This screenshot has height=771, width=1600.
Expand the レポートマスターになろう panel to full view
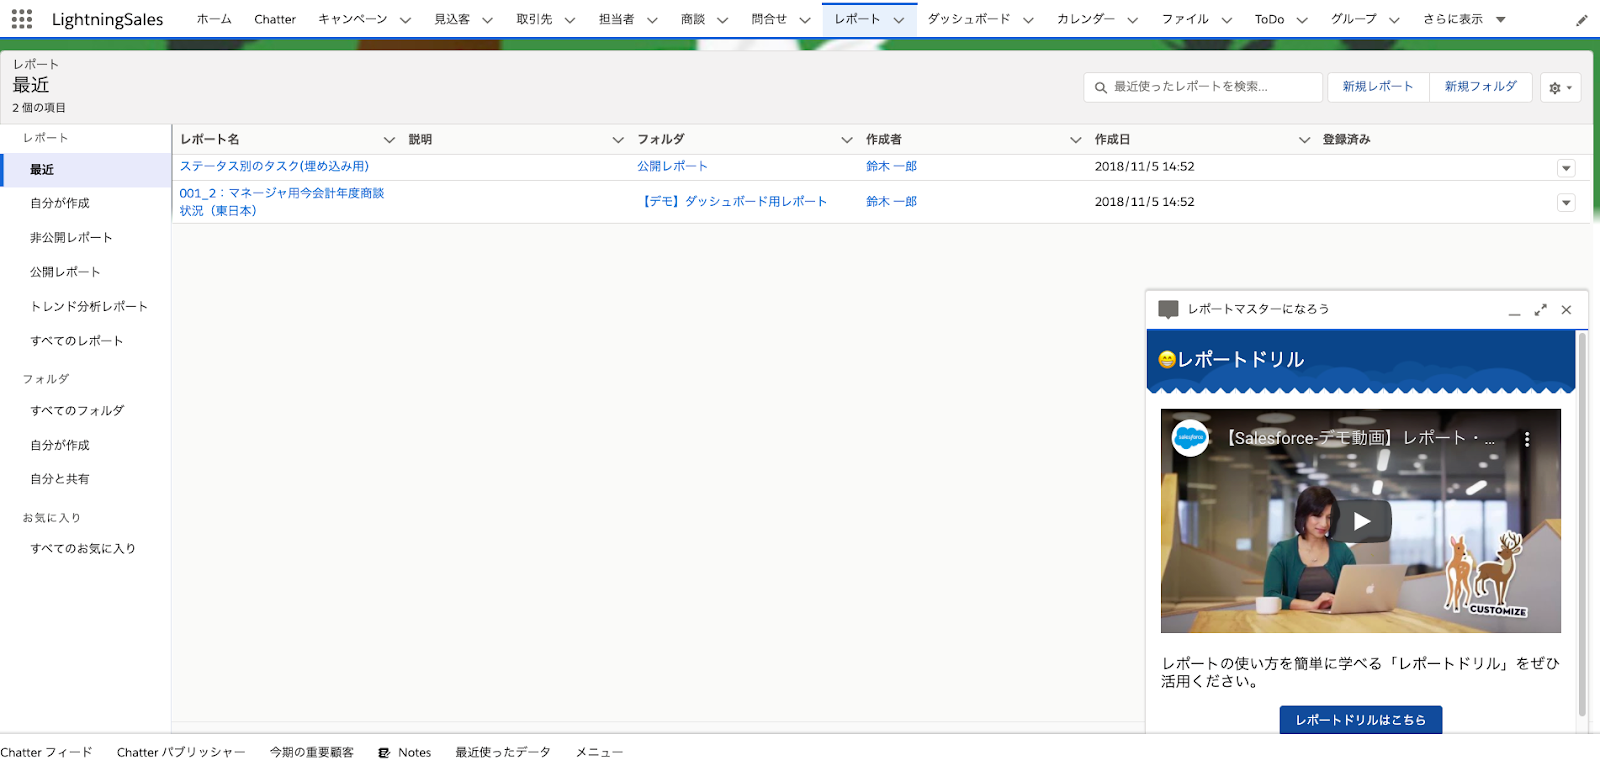(1540, 310)
